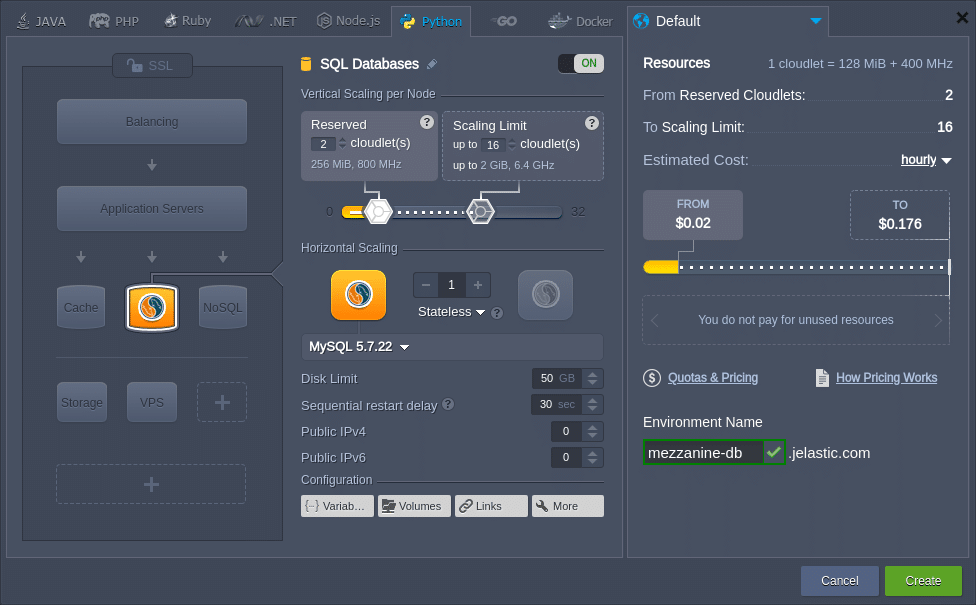Click the Cancel button
Image resolution: width=976 pixels, height=605 pixels.
tap(840, 581)
